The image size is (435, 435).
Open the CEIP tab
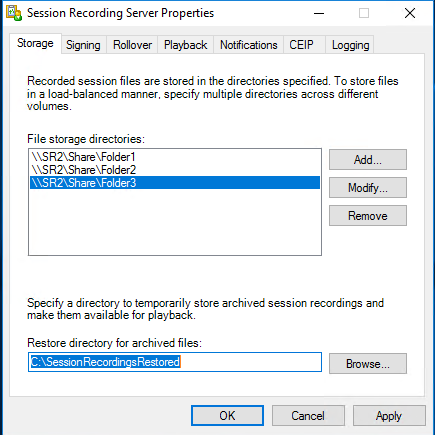click(x=301, y=45)
